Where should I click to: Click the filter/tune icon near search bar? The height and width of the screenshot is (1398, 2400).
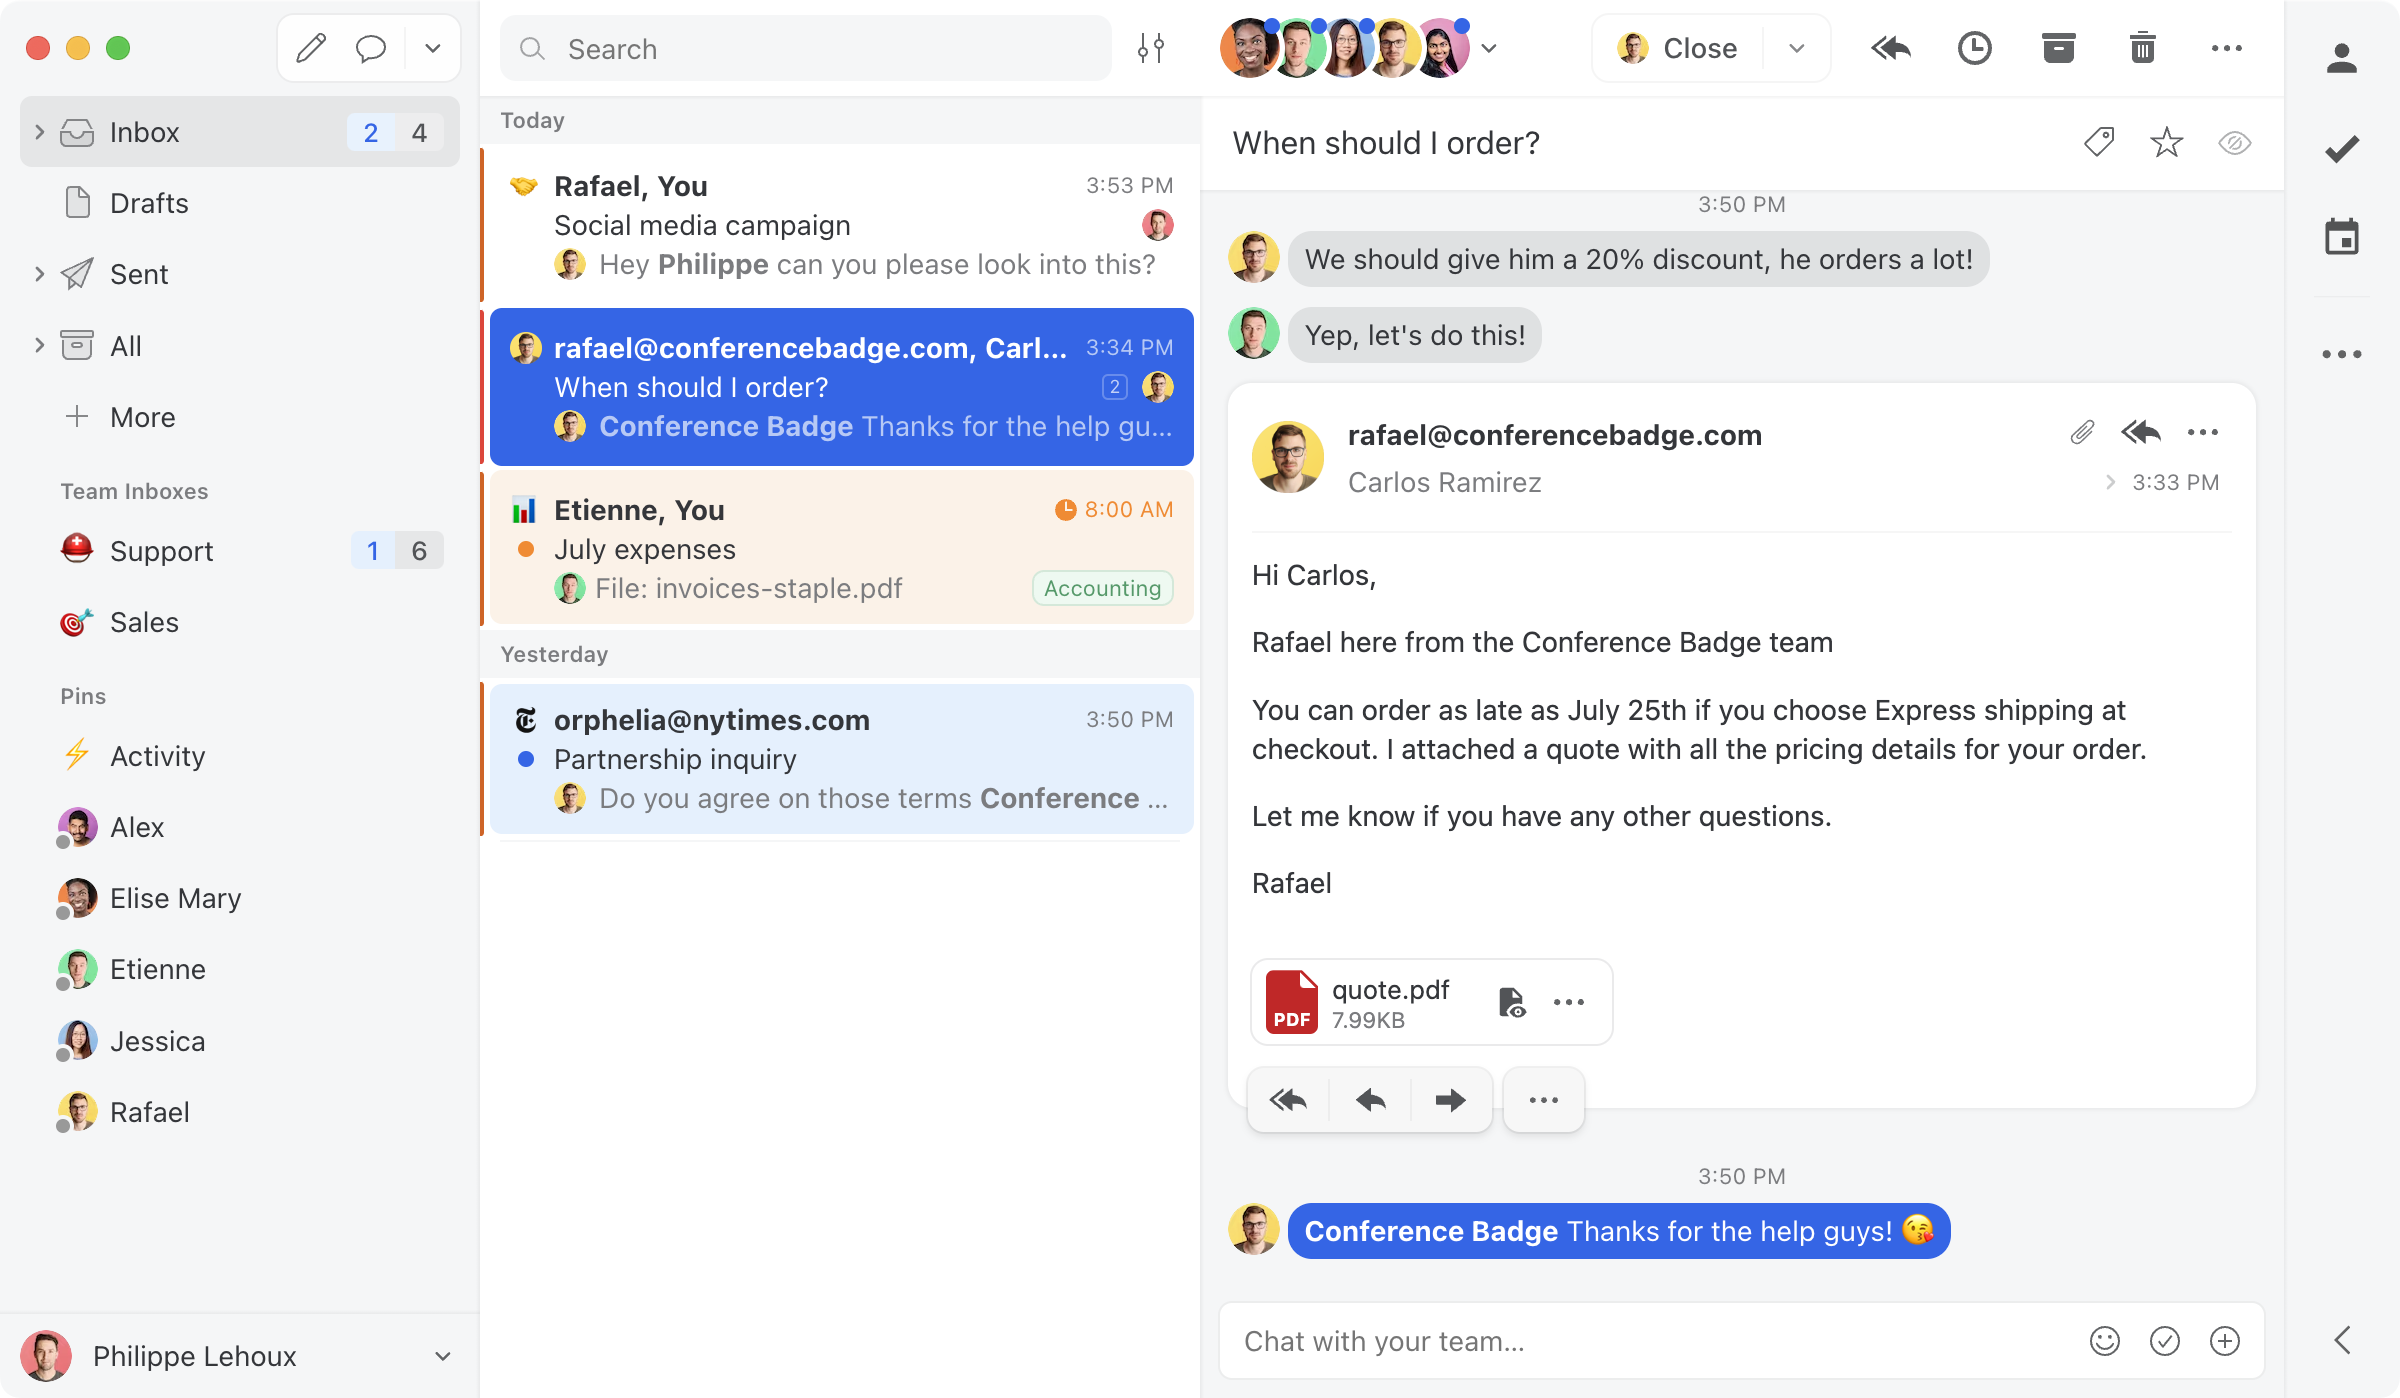(x=1152, y=48)
